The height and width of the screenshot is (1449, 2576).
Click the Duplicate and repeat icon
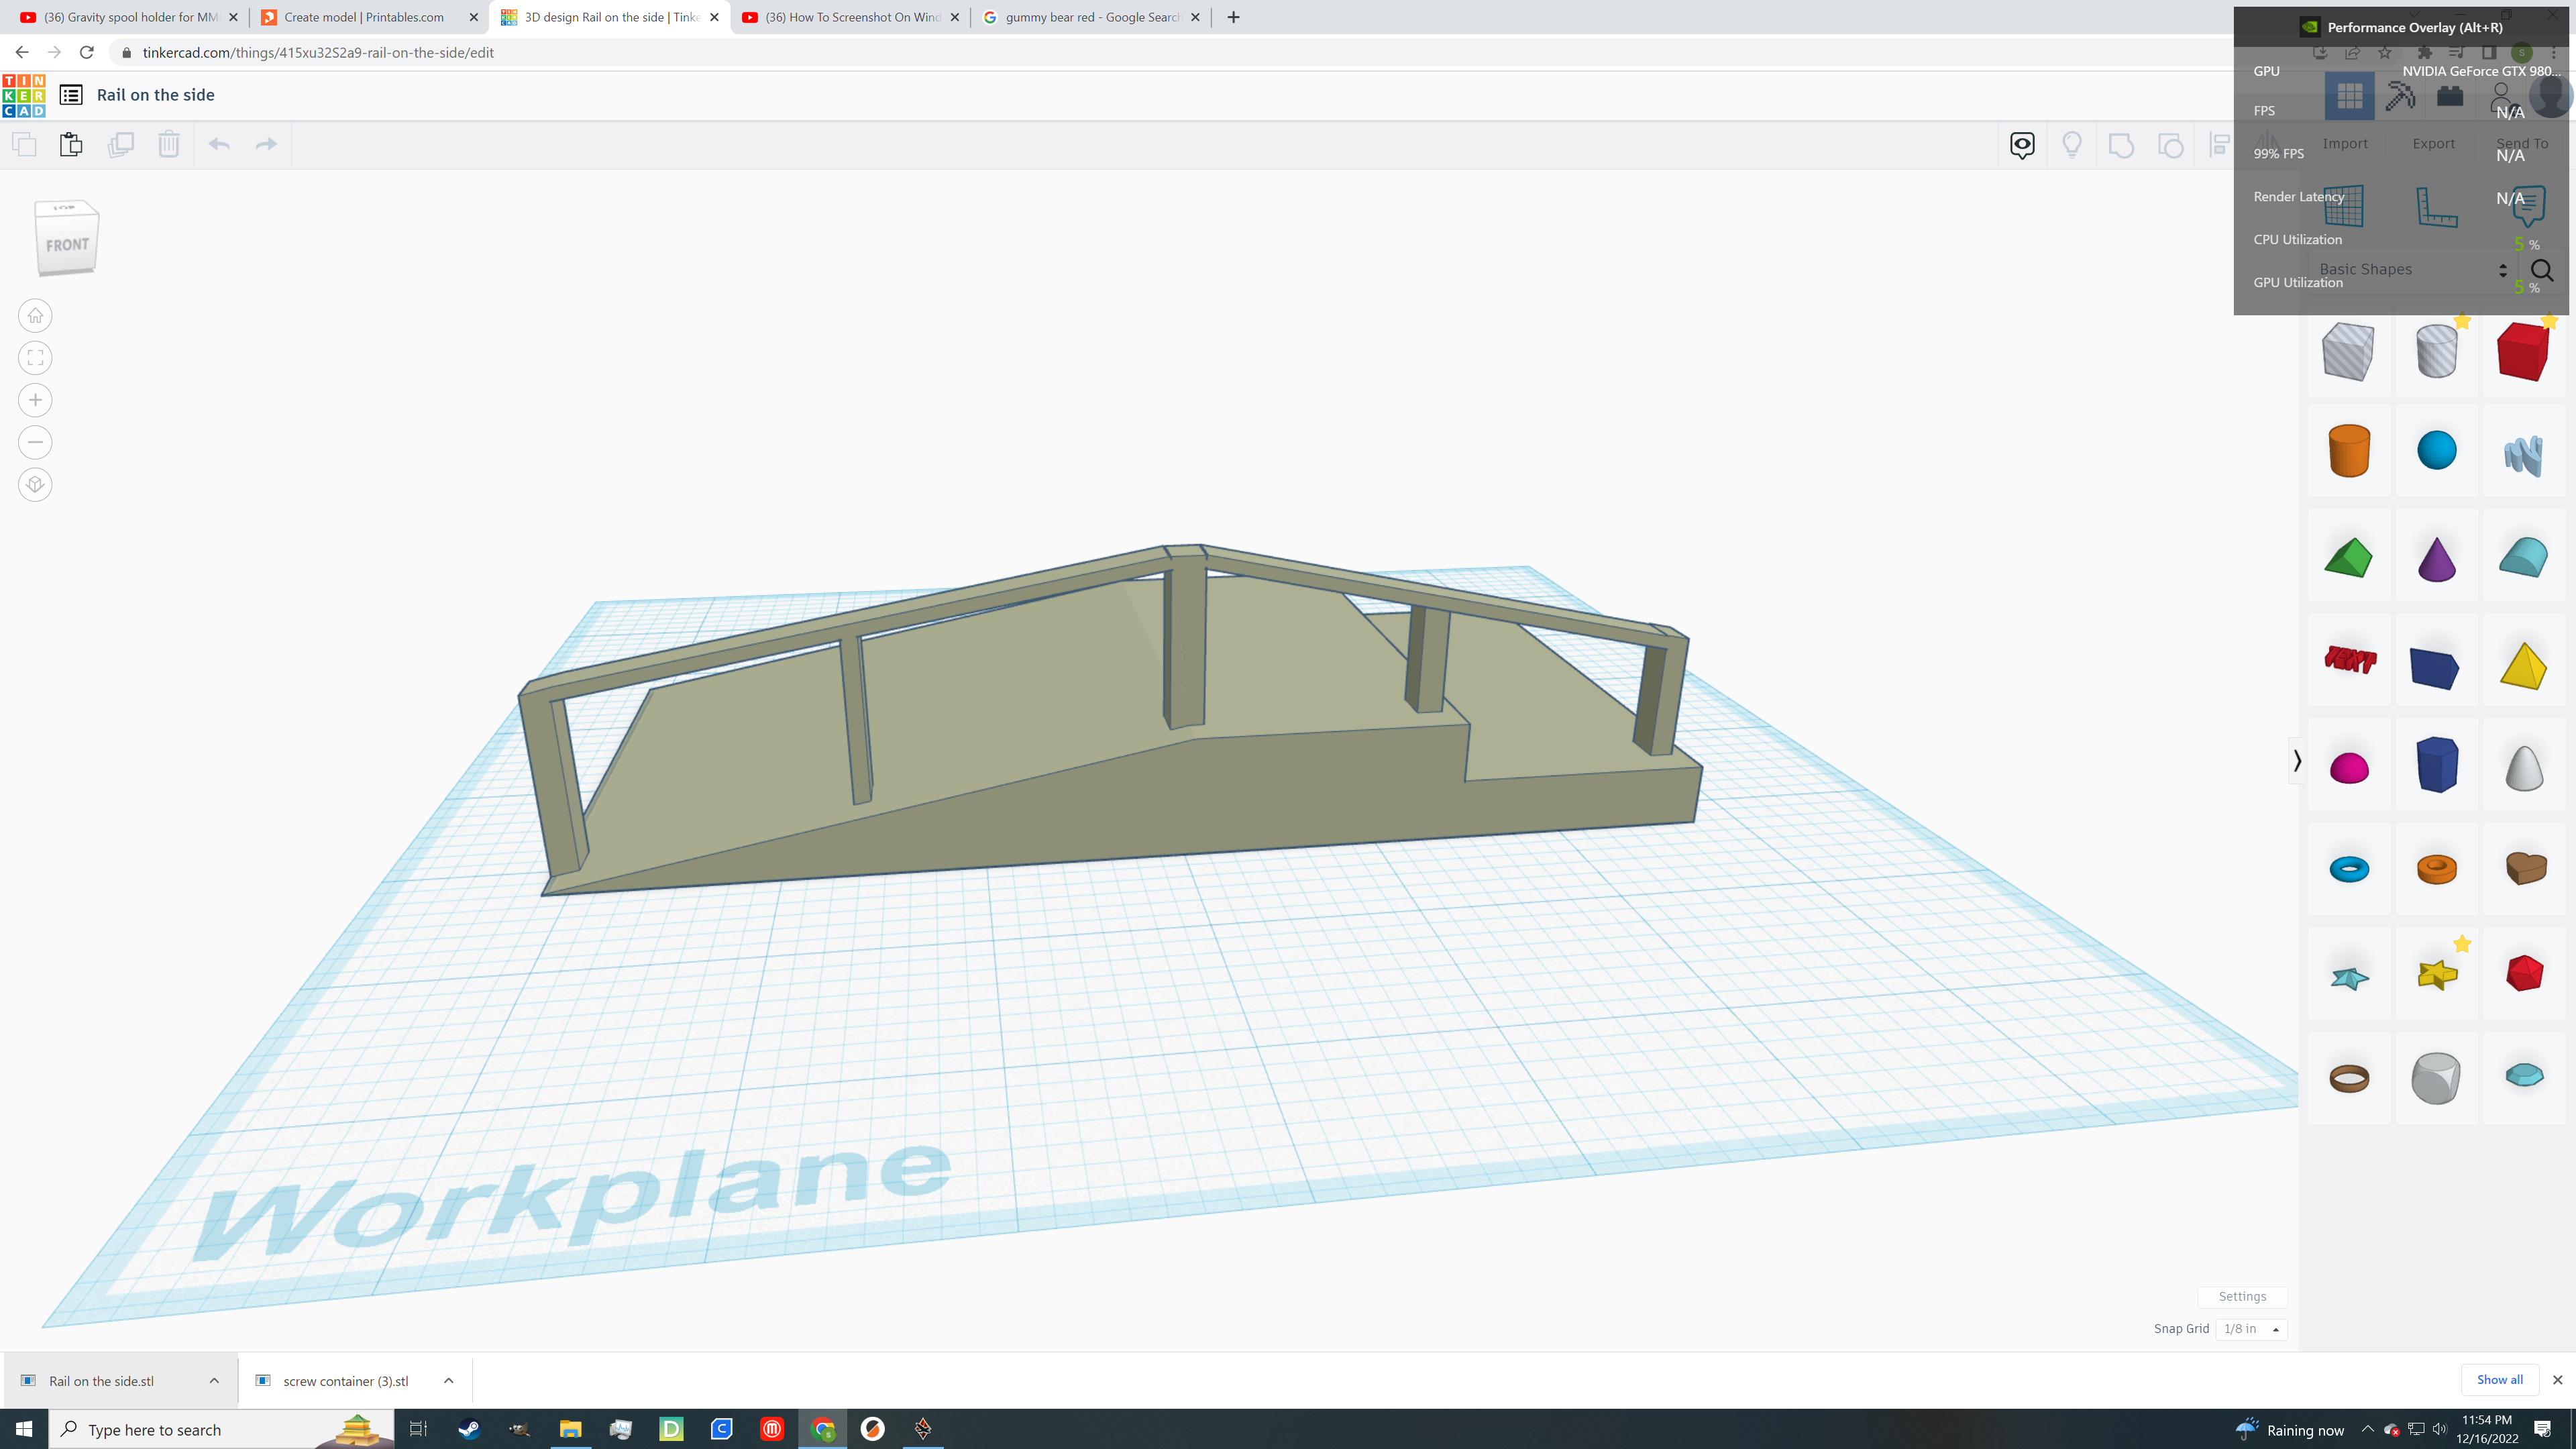(121, 144)
